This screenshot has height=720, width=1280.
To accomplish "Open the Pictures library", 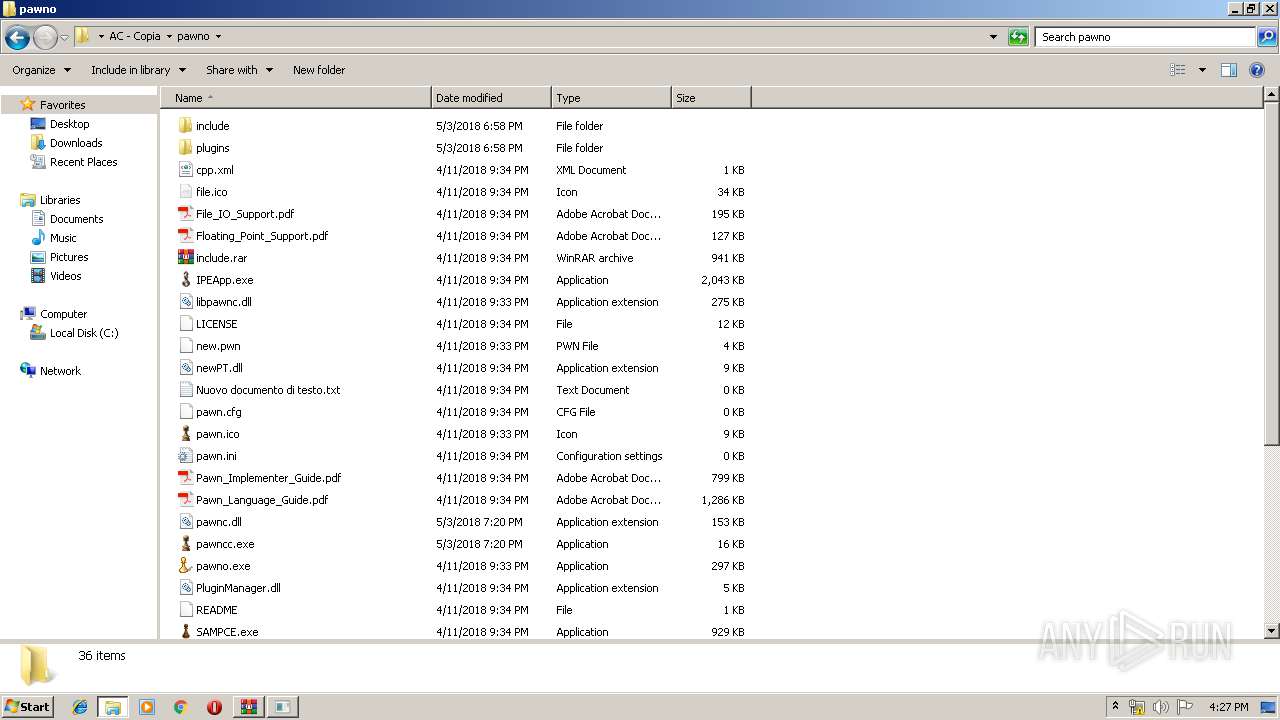I will [69, 257].
